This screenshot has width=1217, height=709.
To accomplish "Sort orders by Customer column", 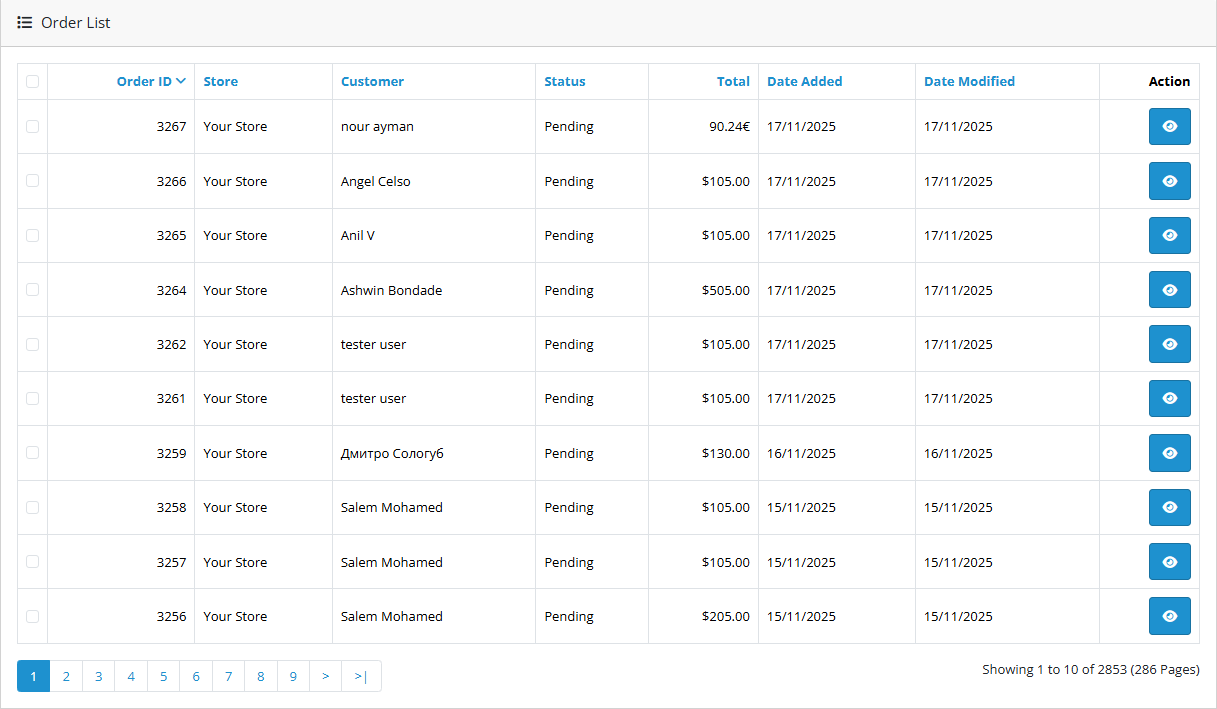I will point(372,82).
